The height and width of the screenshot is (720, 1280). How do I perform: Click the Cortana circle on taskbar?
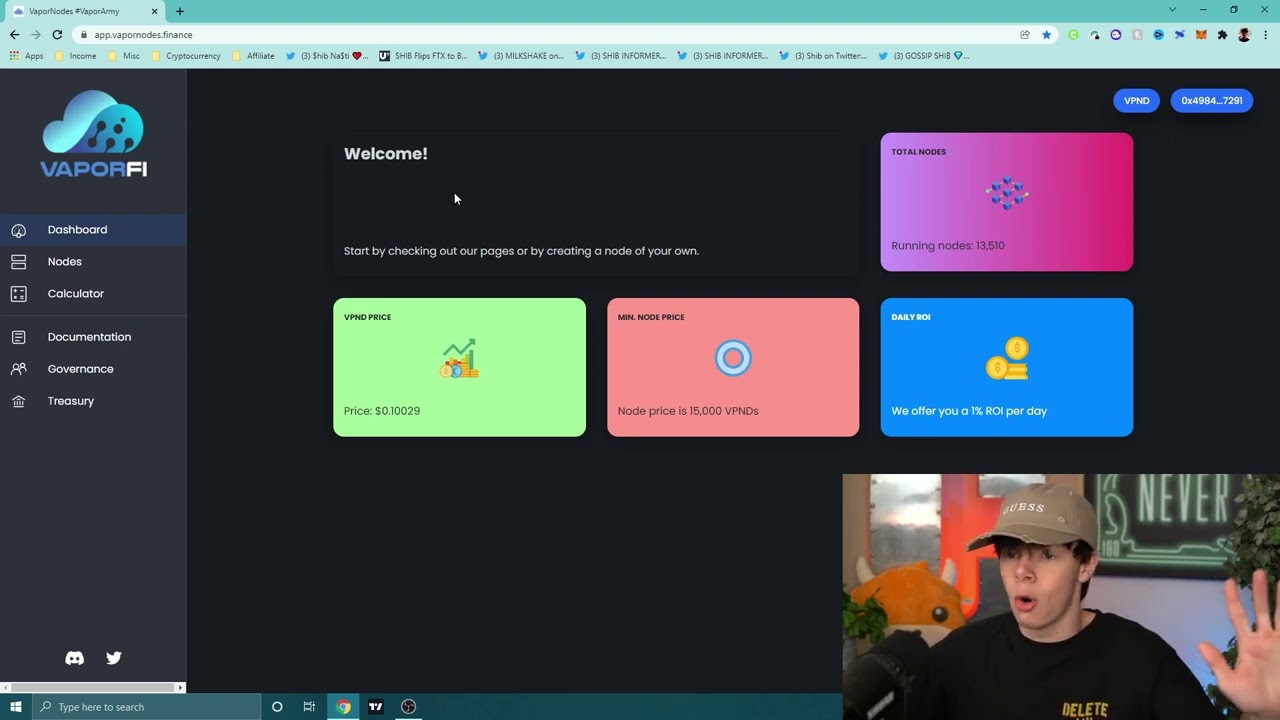click(277, 707)
